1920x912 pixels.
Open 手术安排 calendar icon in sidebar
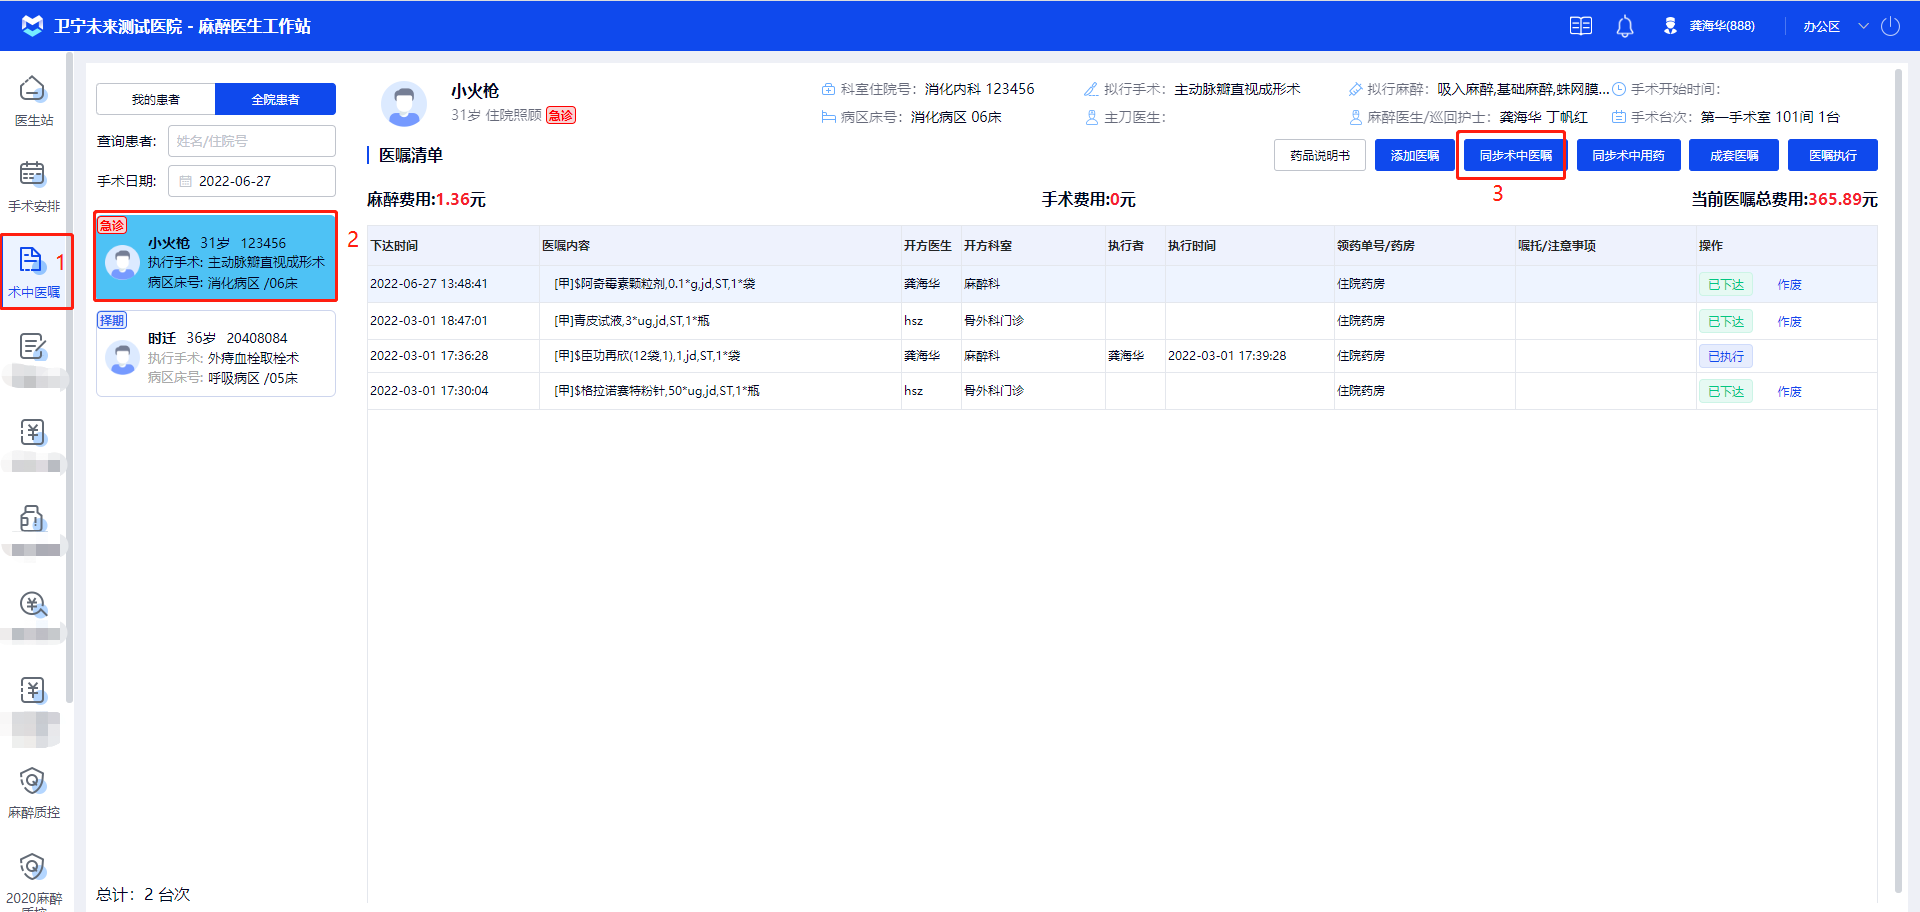click(33, 174)
